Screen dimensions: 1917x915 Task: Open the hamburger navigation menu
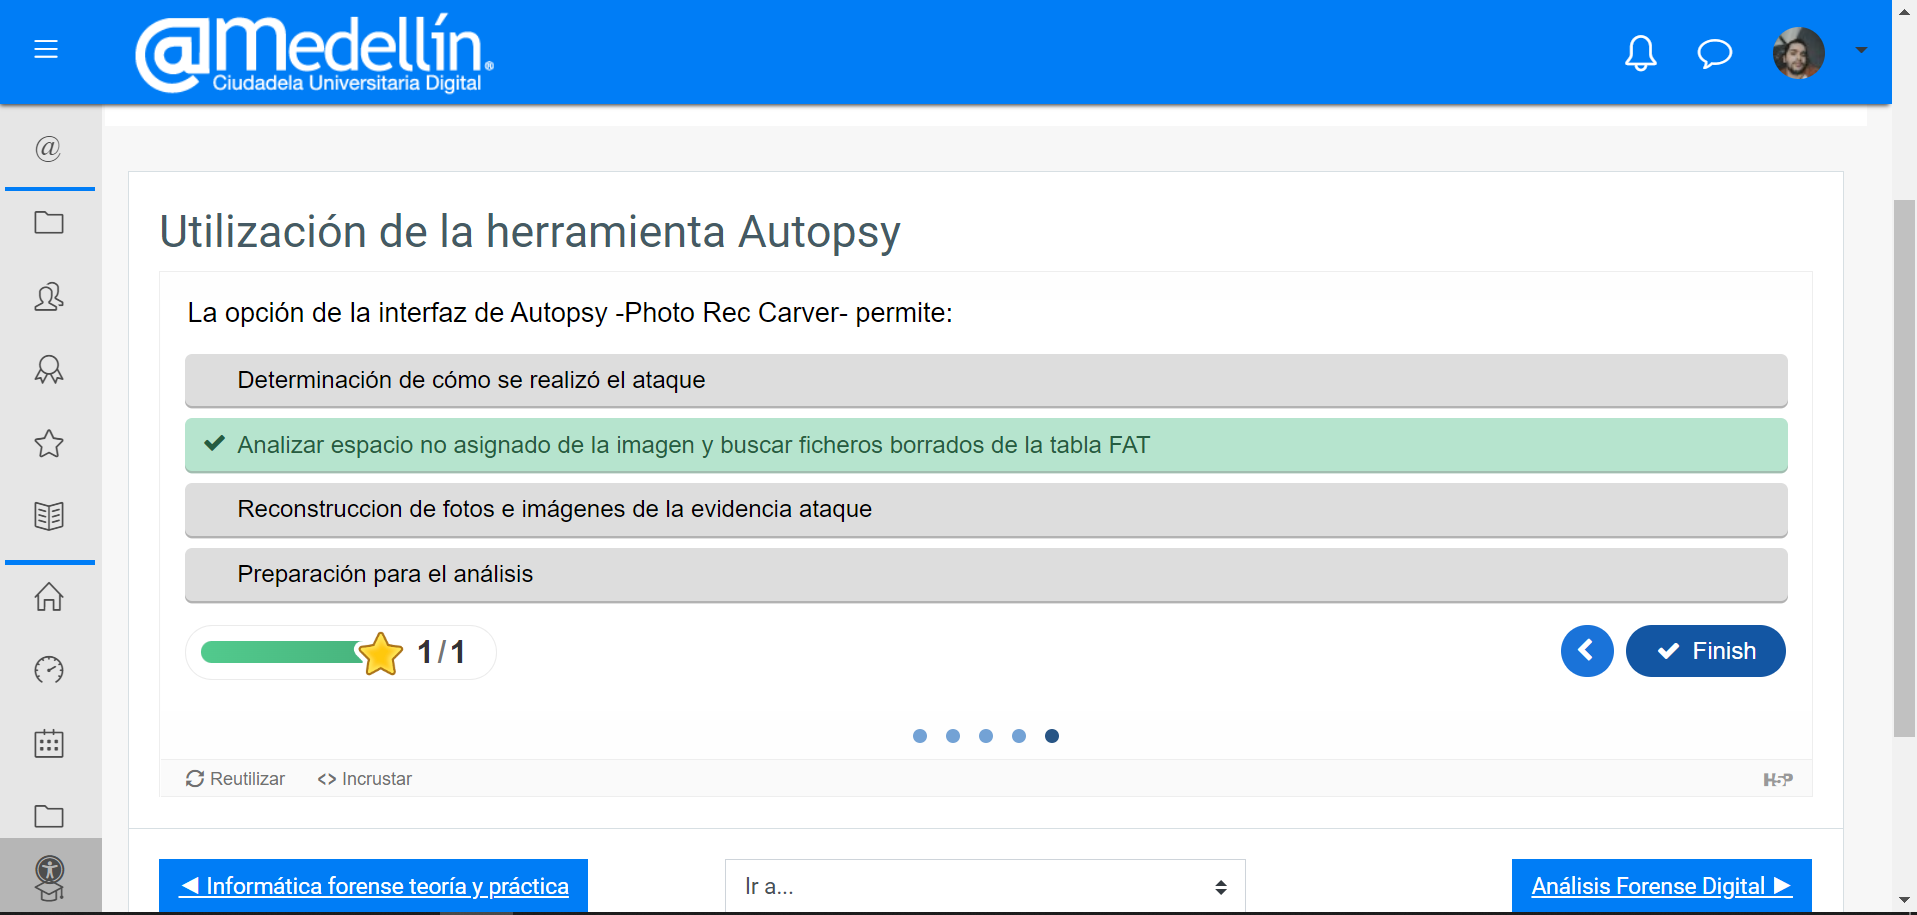coord(46,49)
